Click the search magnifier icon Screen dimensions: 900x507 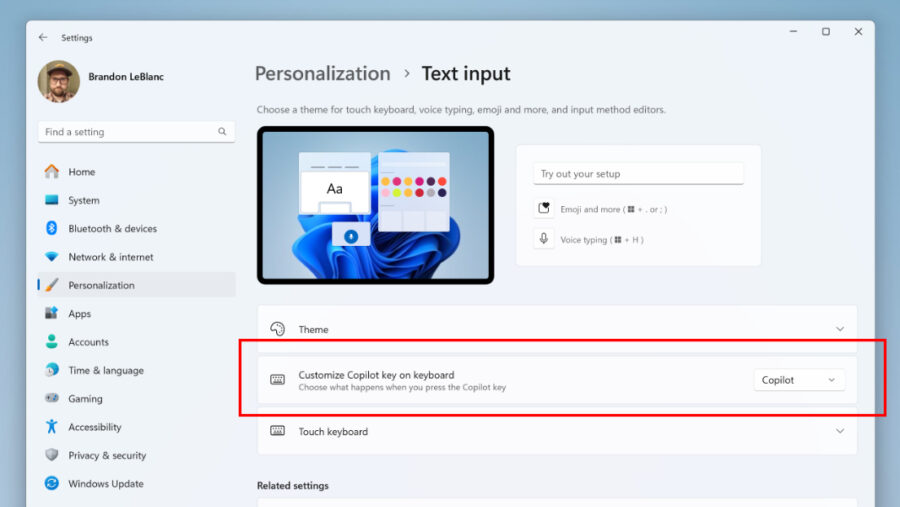(222, 131)
